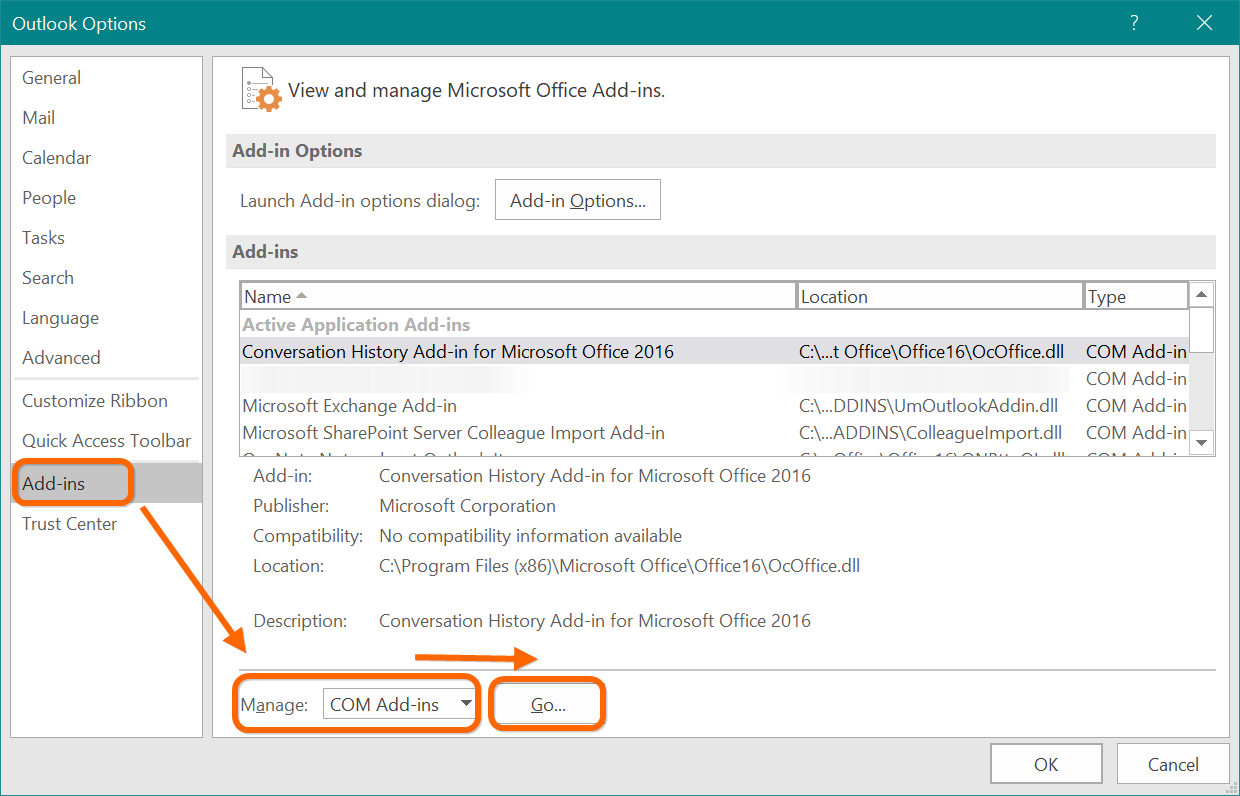Switch to the Mail settings page
1240x796 pixels.
[38, 117]
